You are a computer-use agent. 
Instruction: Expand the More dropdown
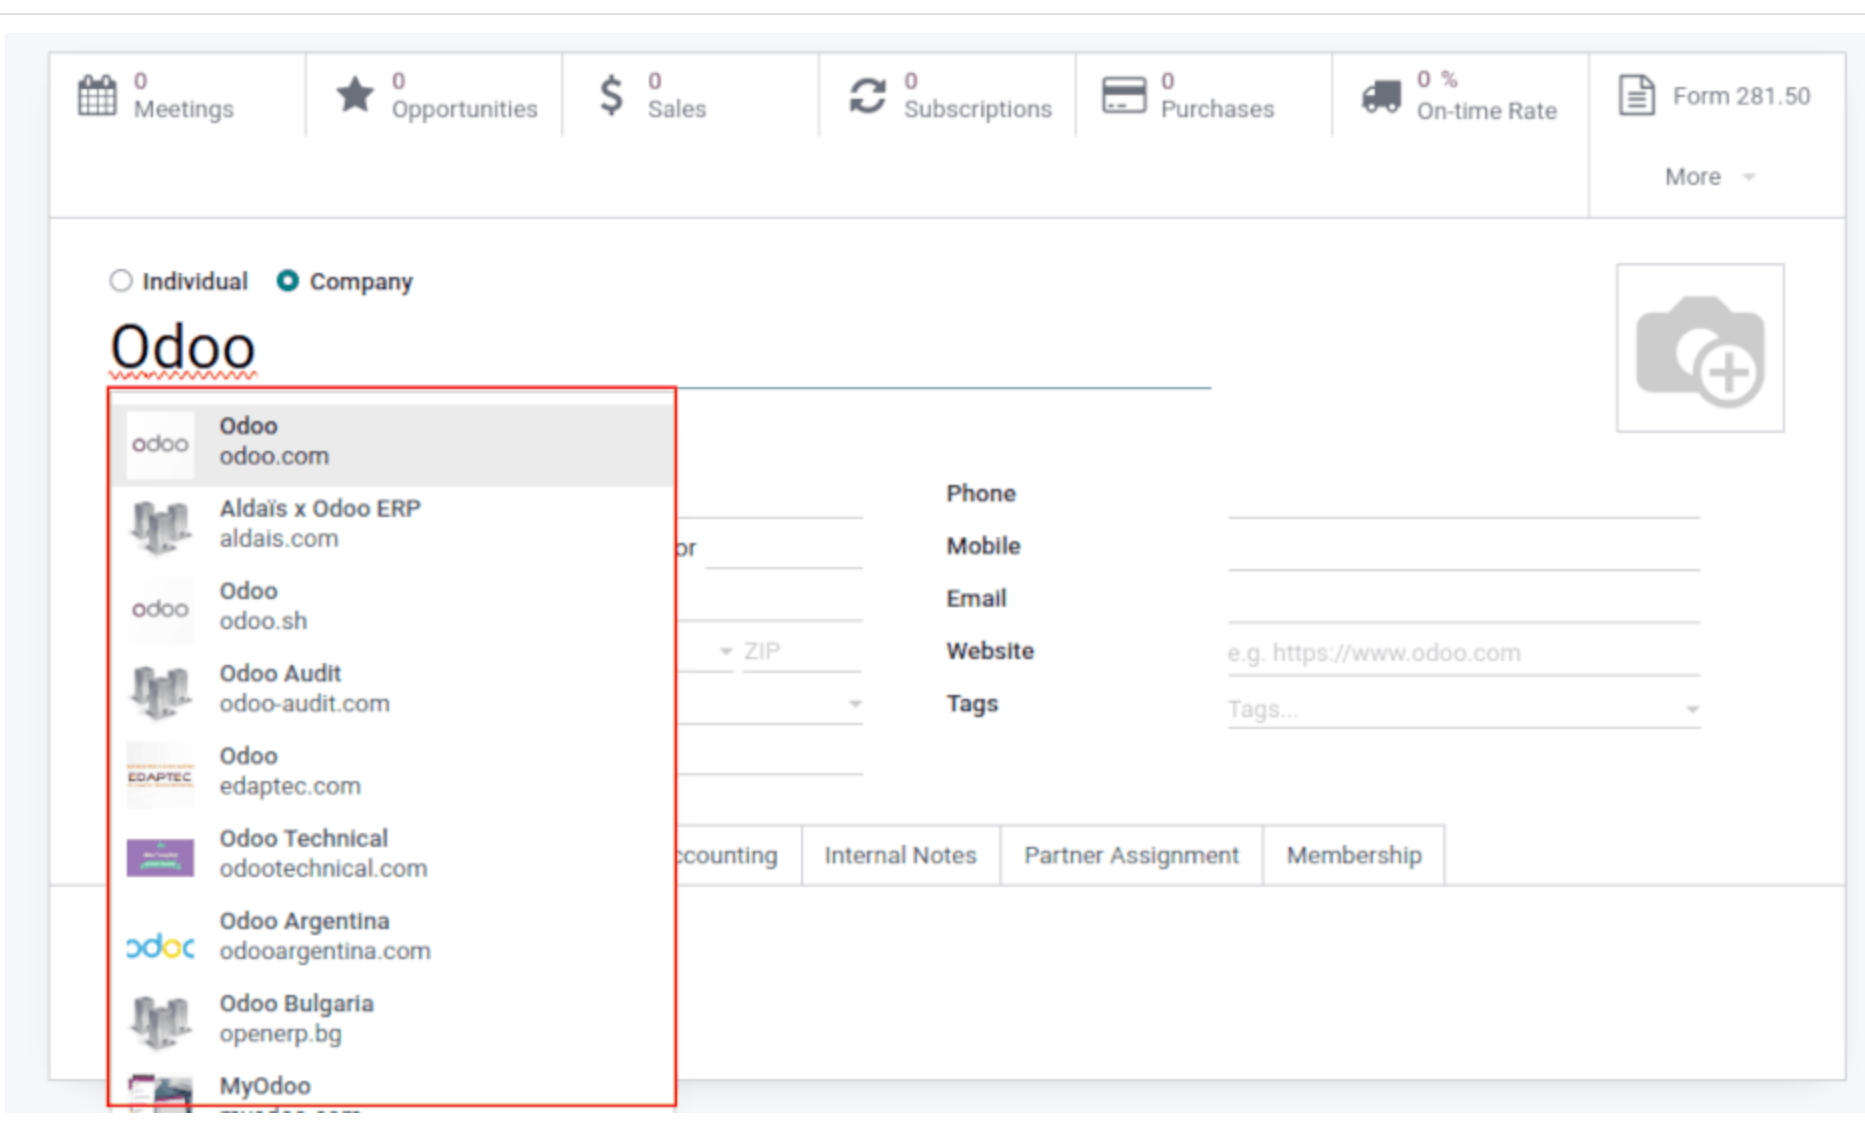click(x=1710, y=177)
